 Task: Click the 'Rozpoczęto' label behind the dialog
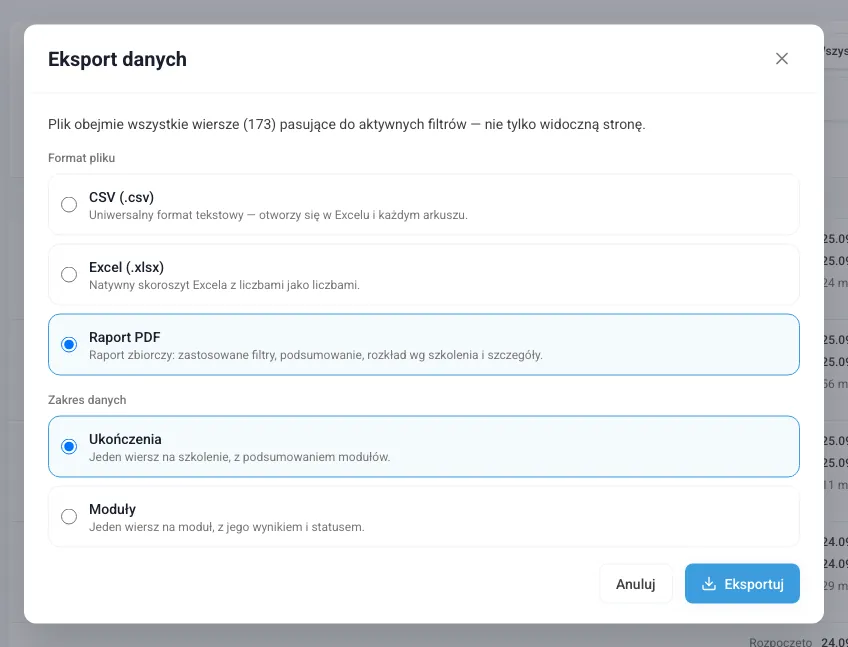pos(780,642)
